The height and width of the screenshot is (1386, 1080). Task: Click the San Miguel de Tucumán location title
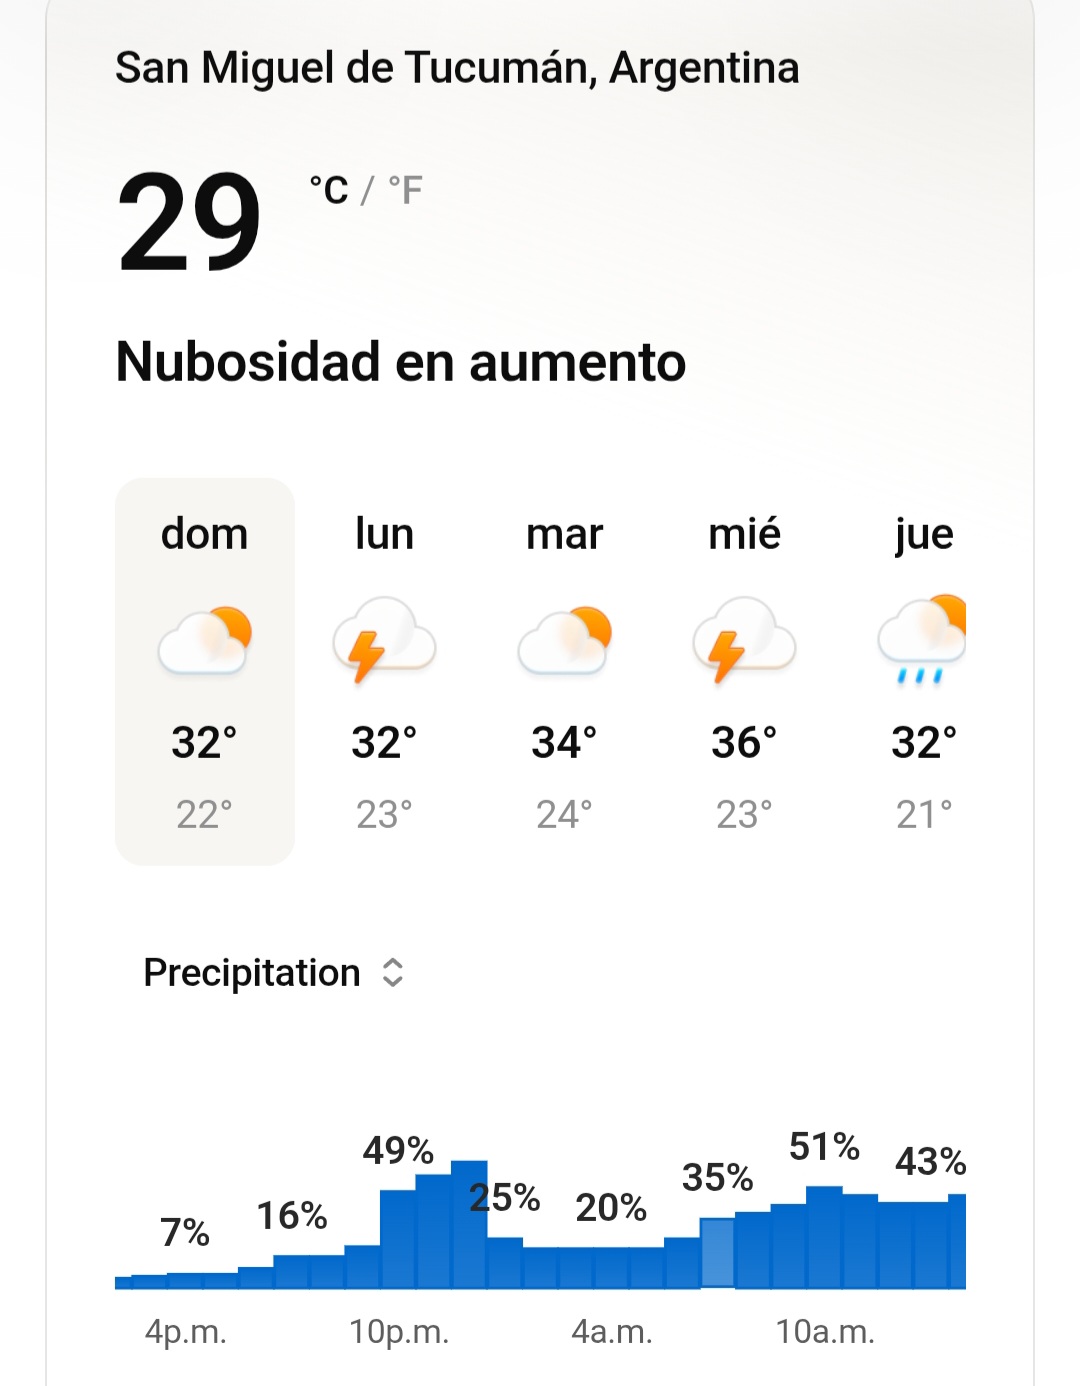457,68
